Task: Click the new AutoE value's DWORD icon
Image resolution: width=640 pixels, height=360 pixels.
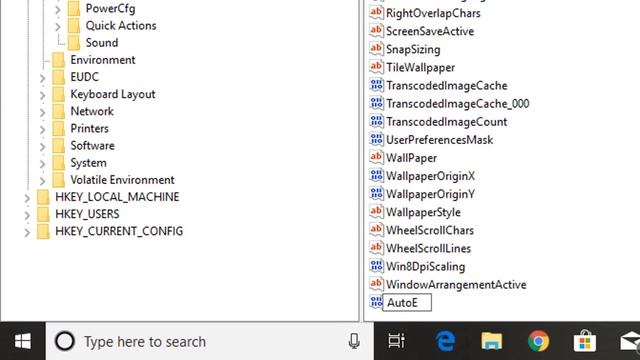Action: [376, 302]
